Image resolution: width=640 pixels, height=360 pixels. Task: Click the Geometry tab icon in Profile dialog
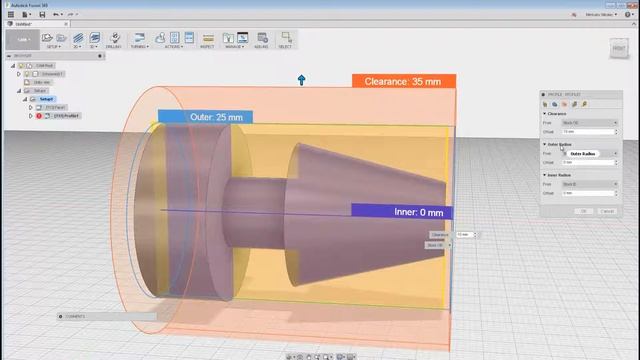coord(555,104)
